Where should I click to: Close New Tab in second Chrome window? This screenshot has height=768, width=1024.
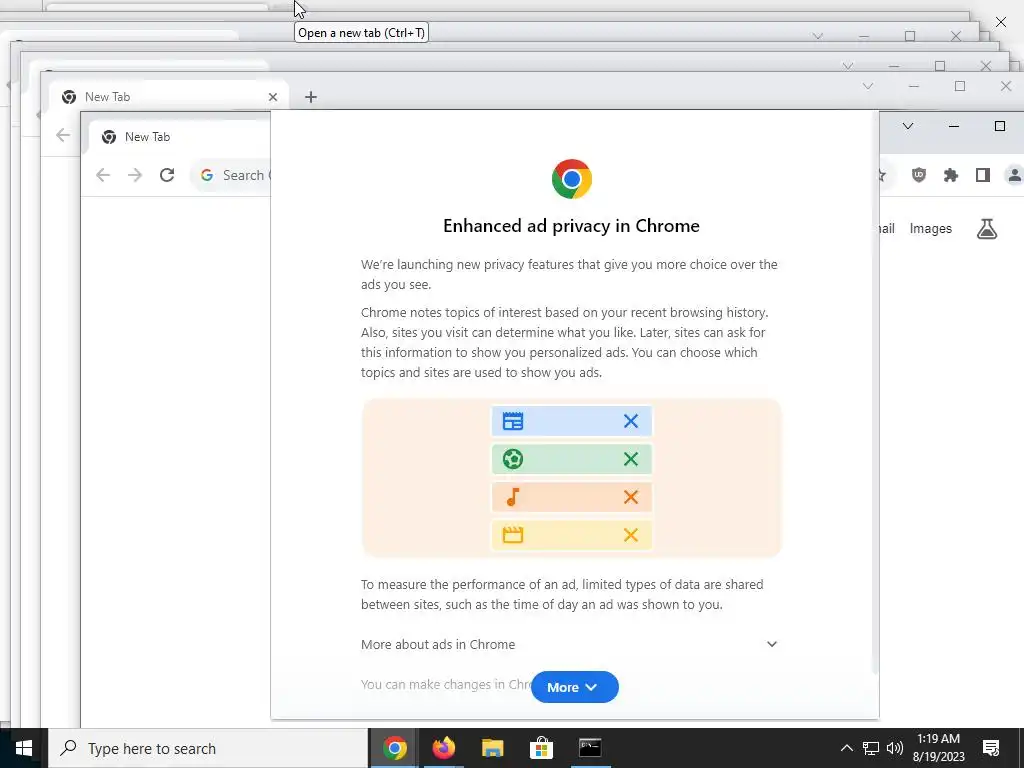[x=273, y=97]
